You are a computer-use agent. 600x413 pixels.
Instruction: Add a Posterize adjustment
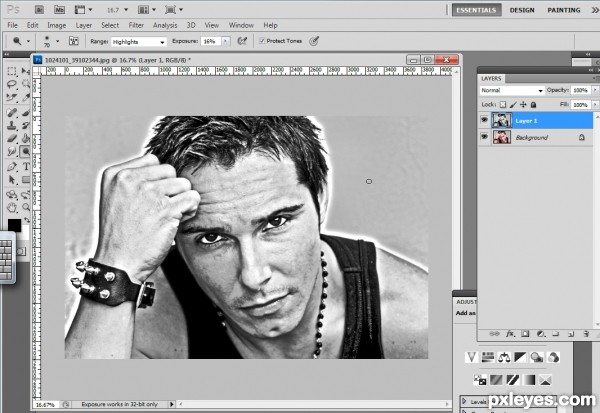click(x=496, y=380)
